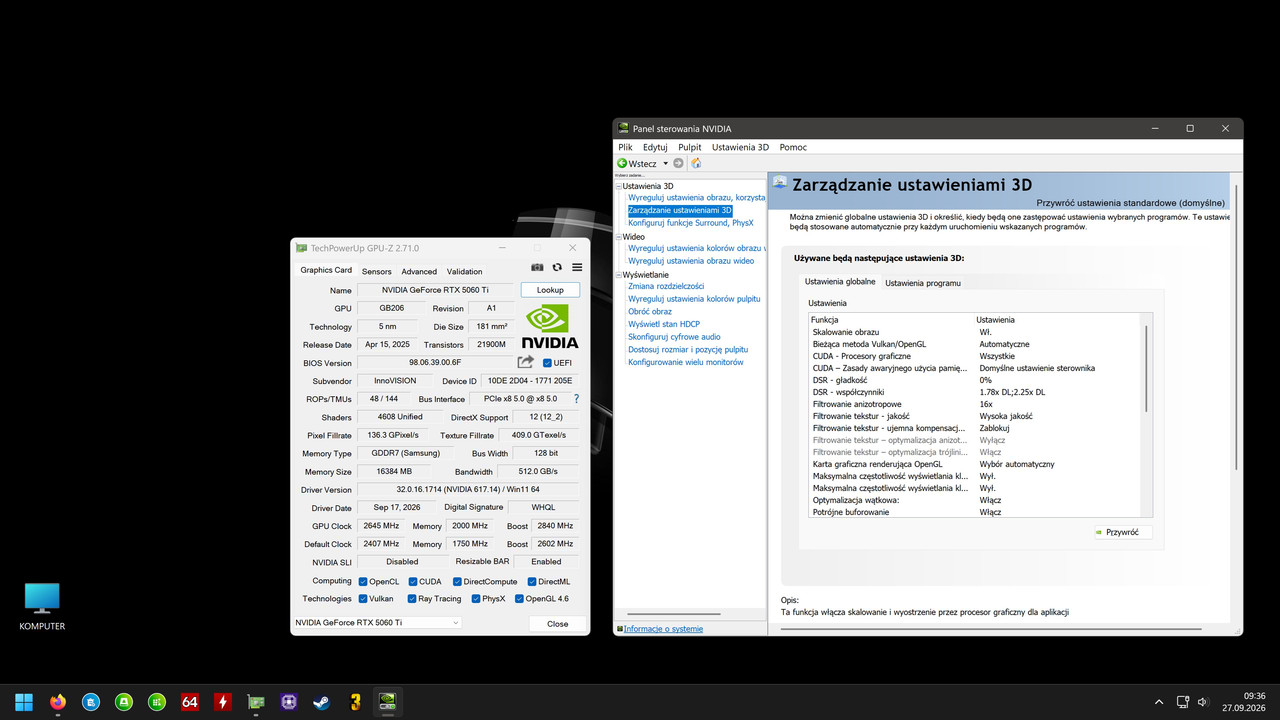1280x720 pixels.
Task: Open the purple chip app in taskbar
Action: pyautogui.click(x=289, y=702)
